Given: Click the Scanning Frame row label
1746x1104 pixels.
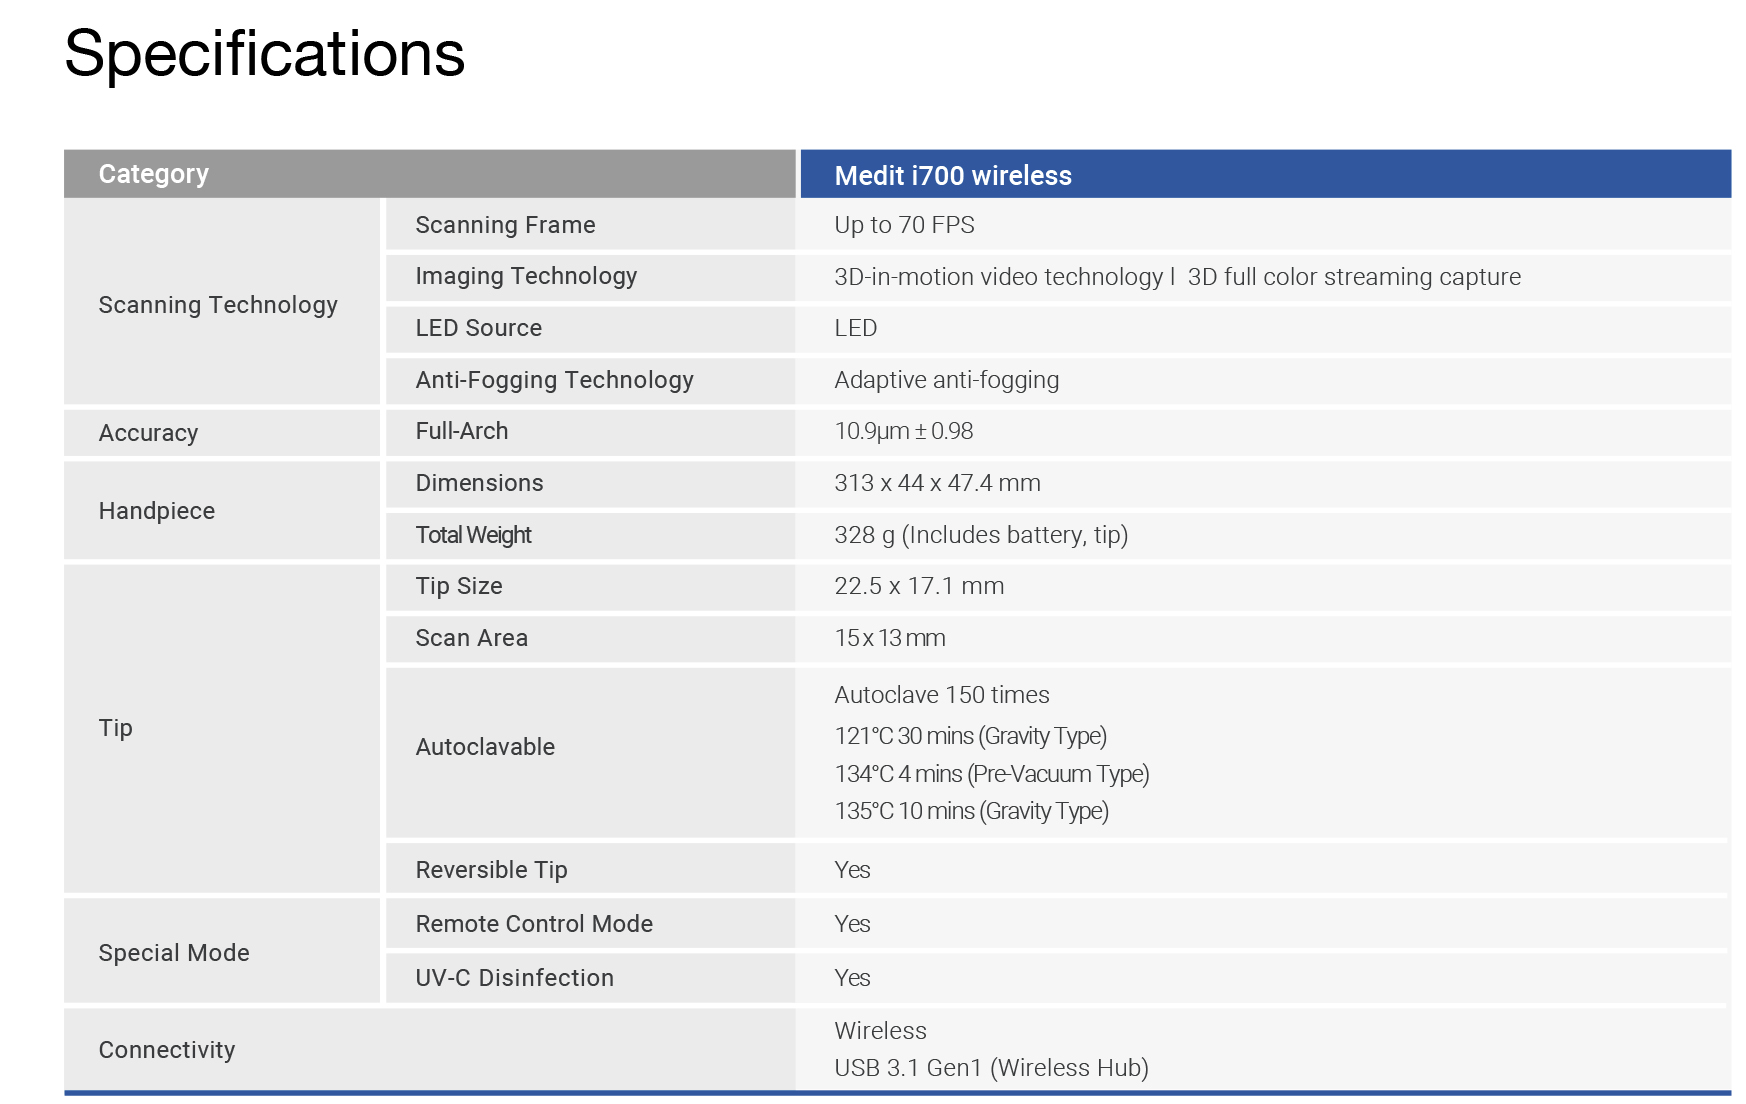Looking at the screenshot, I should pyautogui.click(x=505, y=224).
